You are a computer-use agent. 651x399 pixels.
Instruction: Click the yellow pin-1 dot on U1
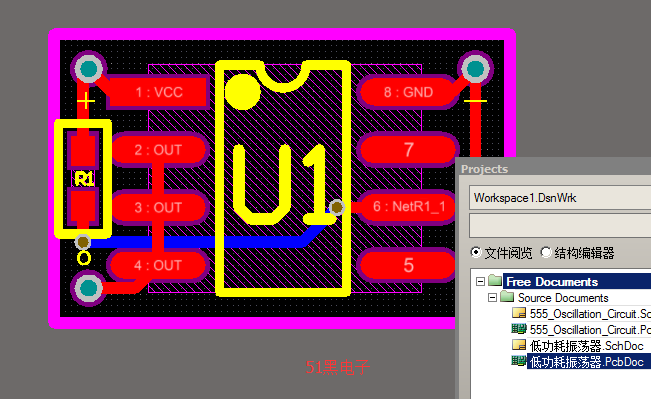[x=242, y=92]
